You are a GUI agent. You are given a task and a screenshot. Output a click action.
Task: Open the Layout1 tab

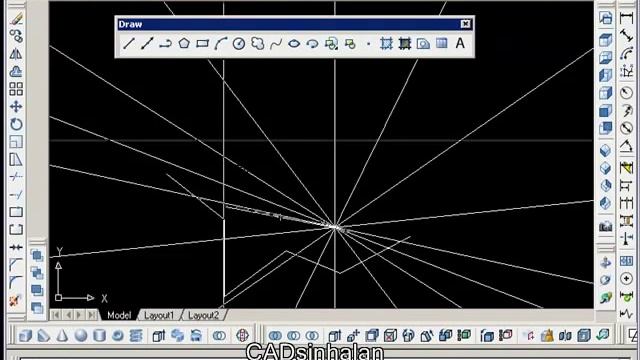click(x=159, y=315)
